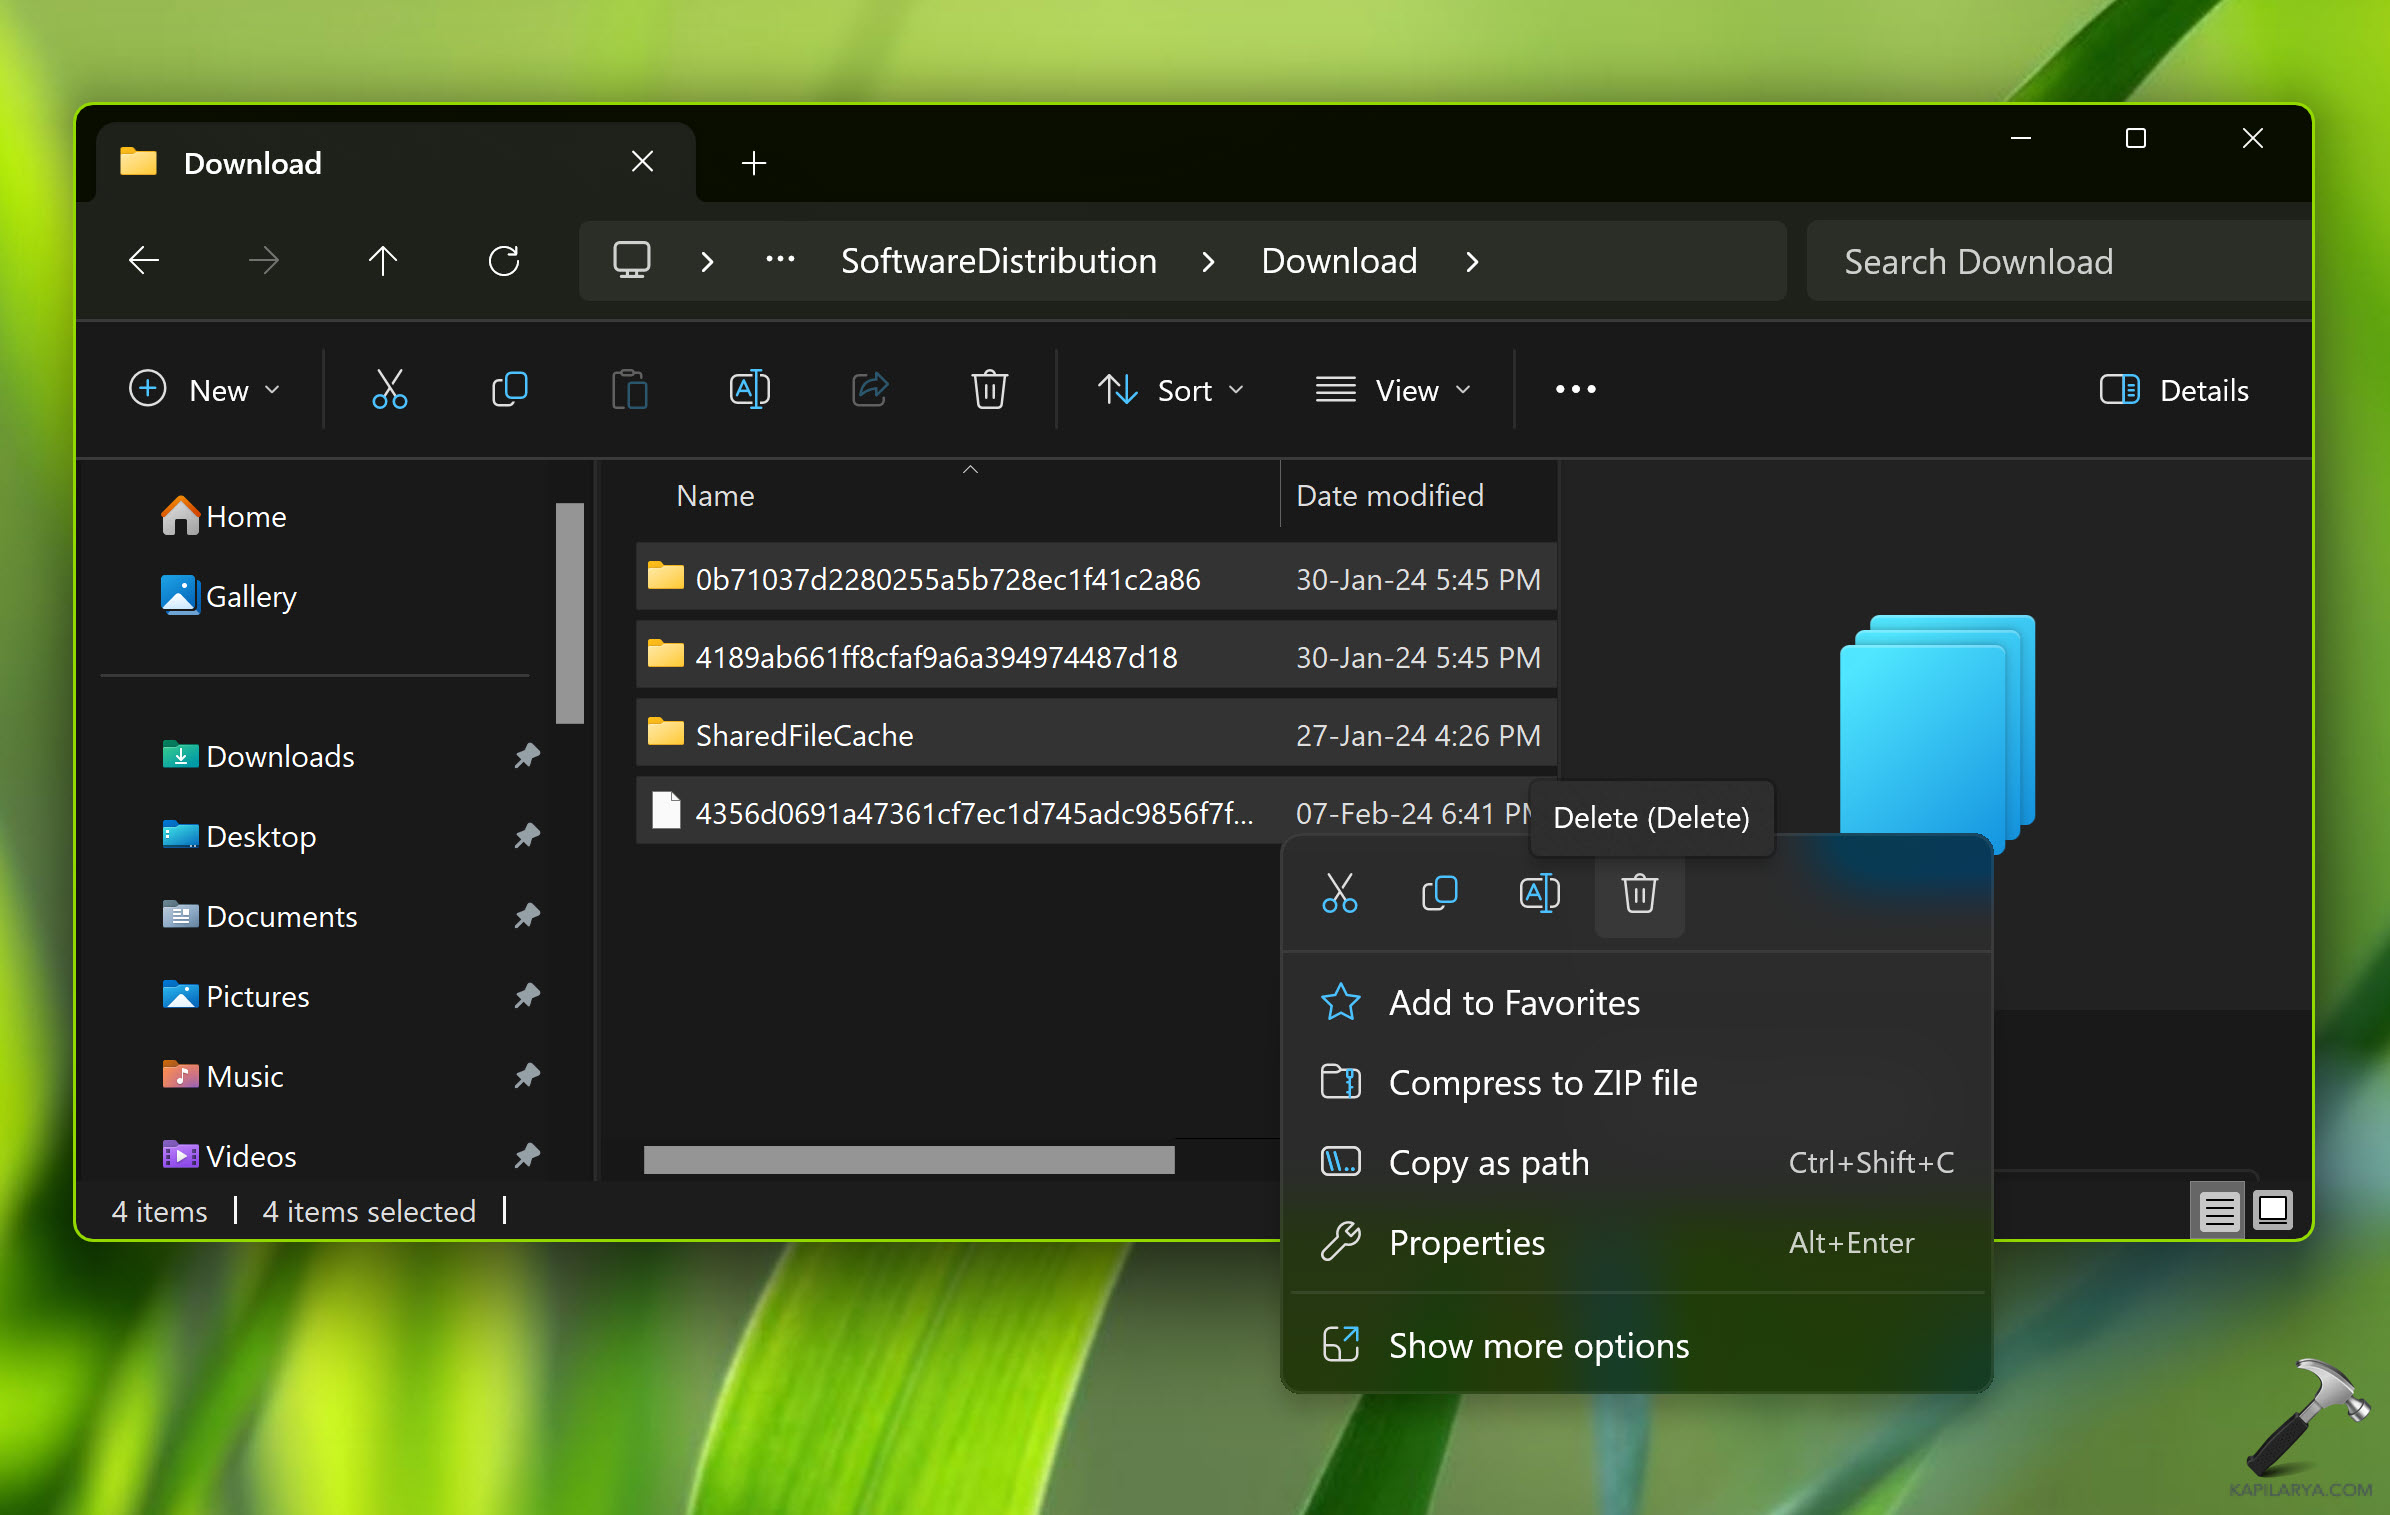Drag the horizontal scrollbar at bottom
2390x1515 pixels.
(908, 1158)
